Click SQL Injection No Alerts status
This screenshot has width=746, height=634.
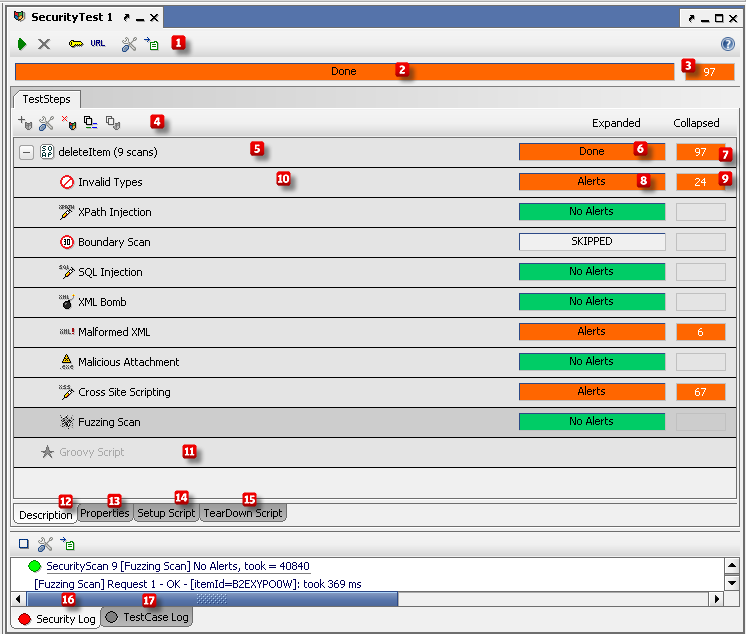[x=592, y=271]
